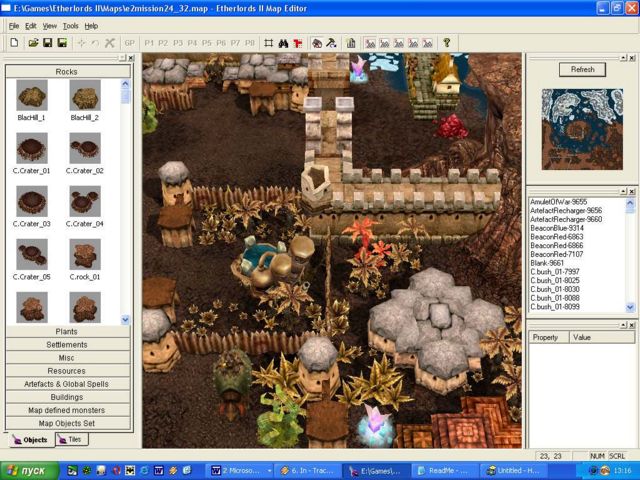Open the View menu
This screenshot has height=480, width=640.
49,26
